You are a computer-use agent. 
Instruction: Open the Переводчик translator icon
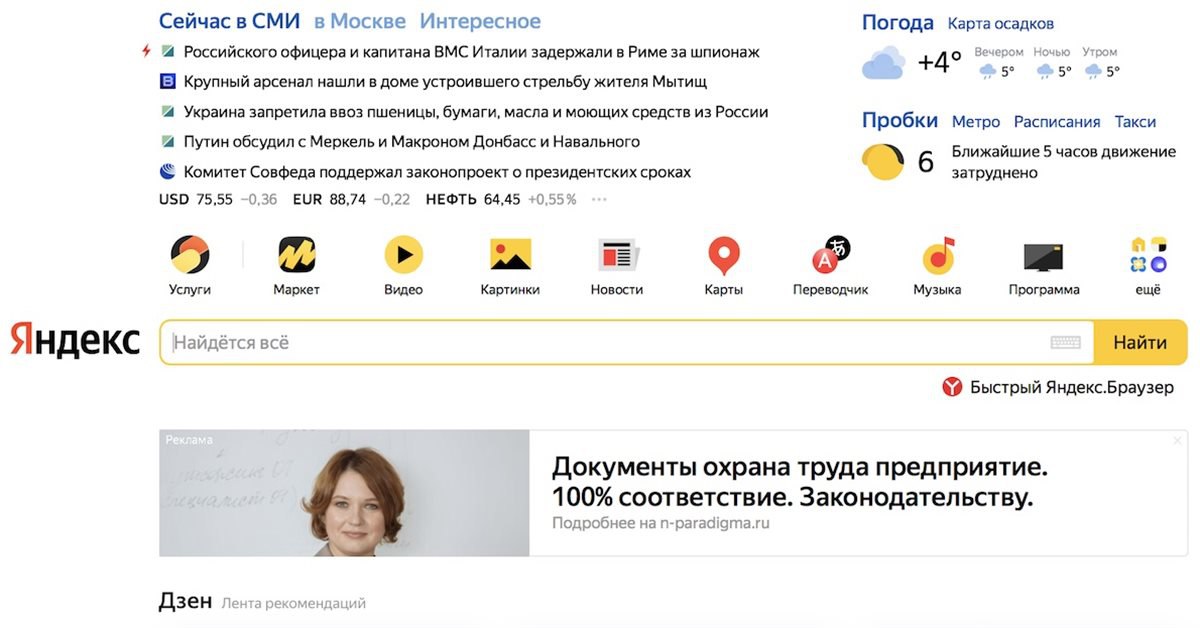(830, 255)
